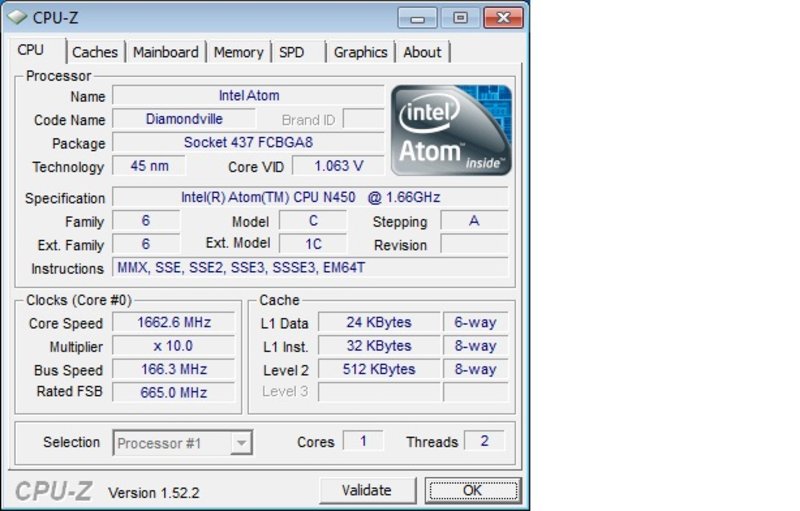Select the CPU tab
The height and width of the screenshot is (511, 800).
(x=31, y=50)
